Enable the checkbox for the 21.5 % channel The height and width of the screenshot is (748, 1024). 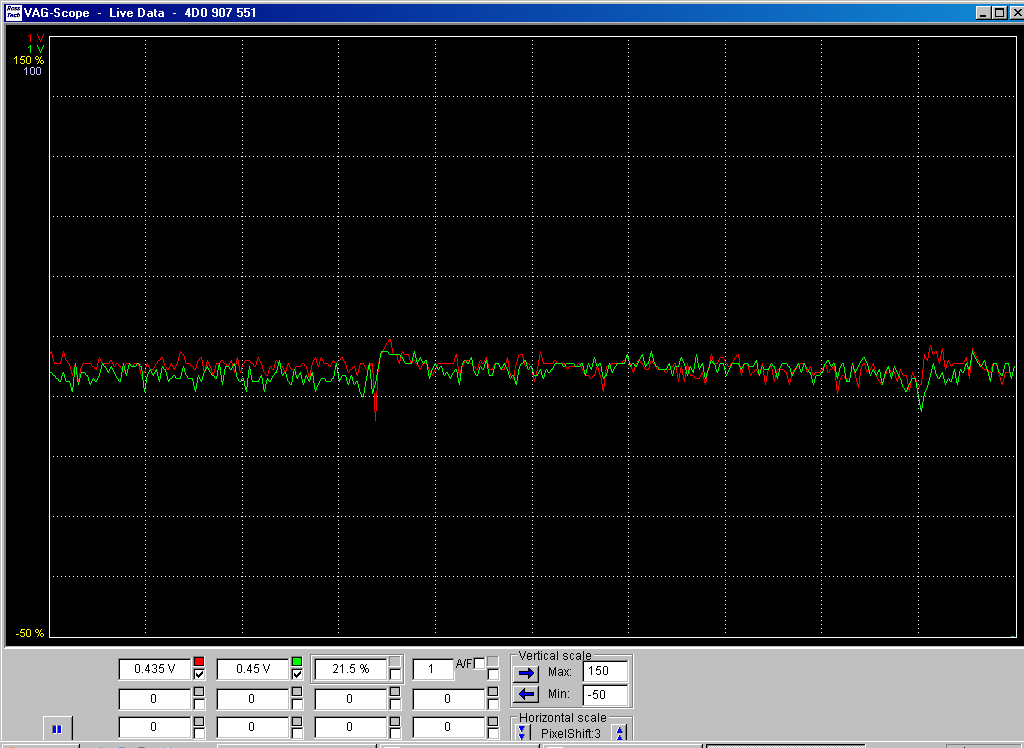click(x=395, y=675)
